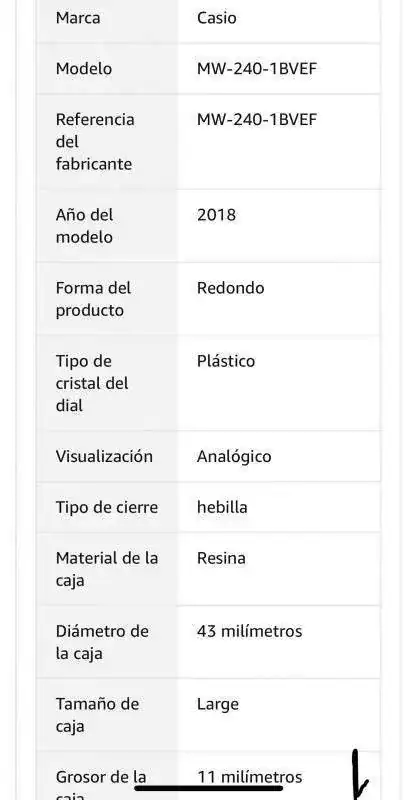Select MW-240-1BVEF in Referencia row
Screen dimensions: 417x800
tap(257, 119)
